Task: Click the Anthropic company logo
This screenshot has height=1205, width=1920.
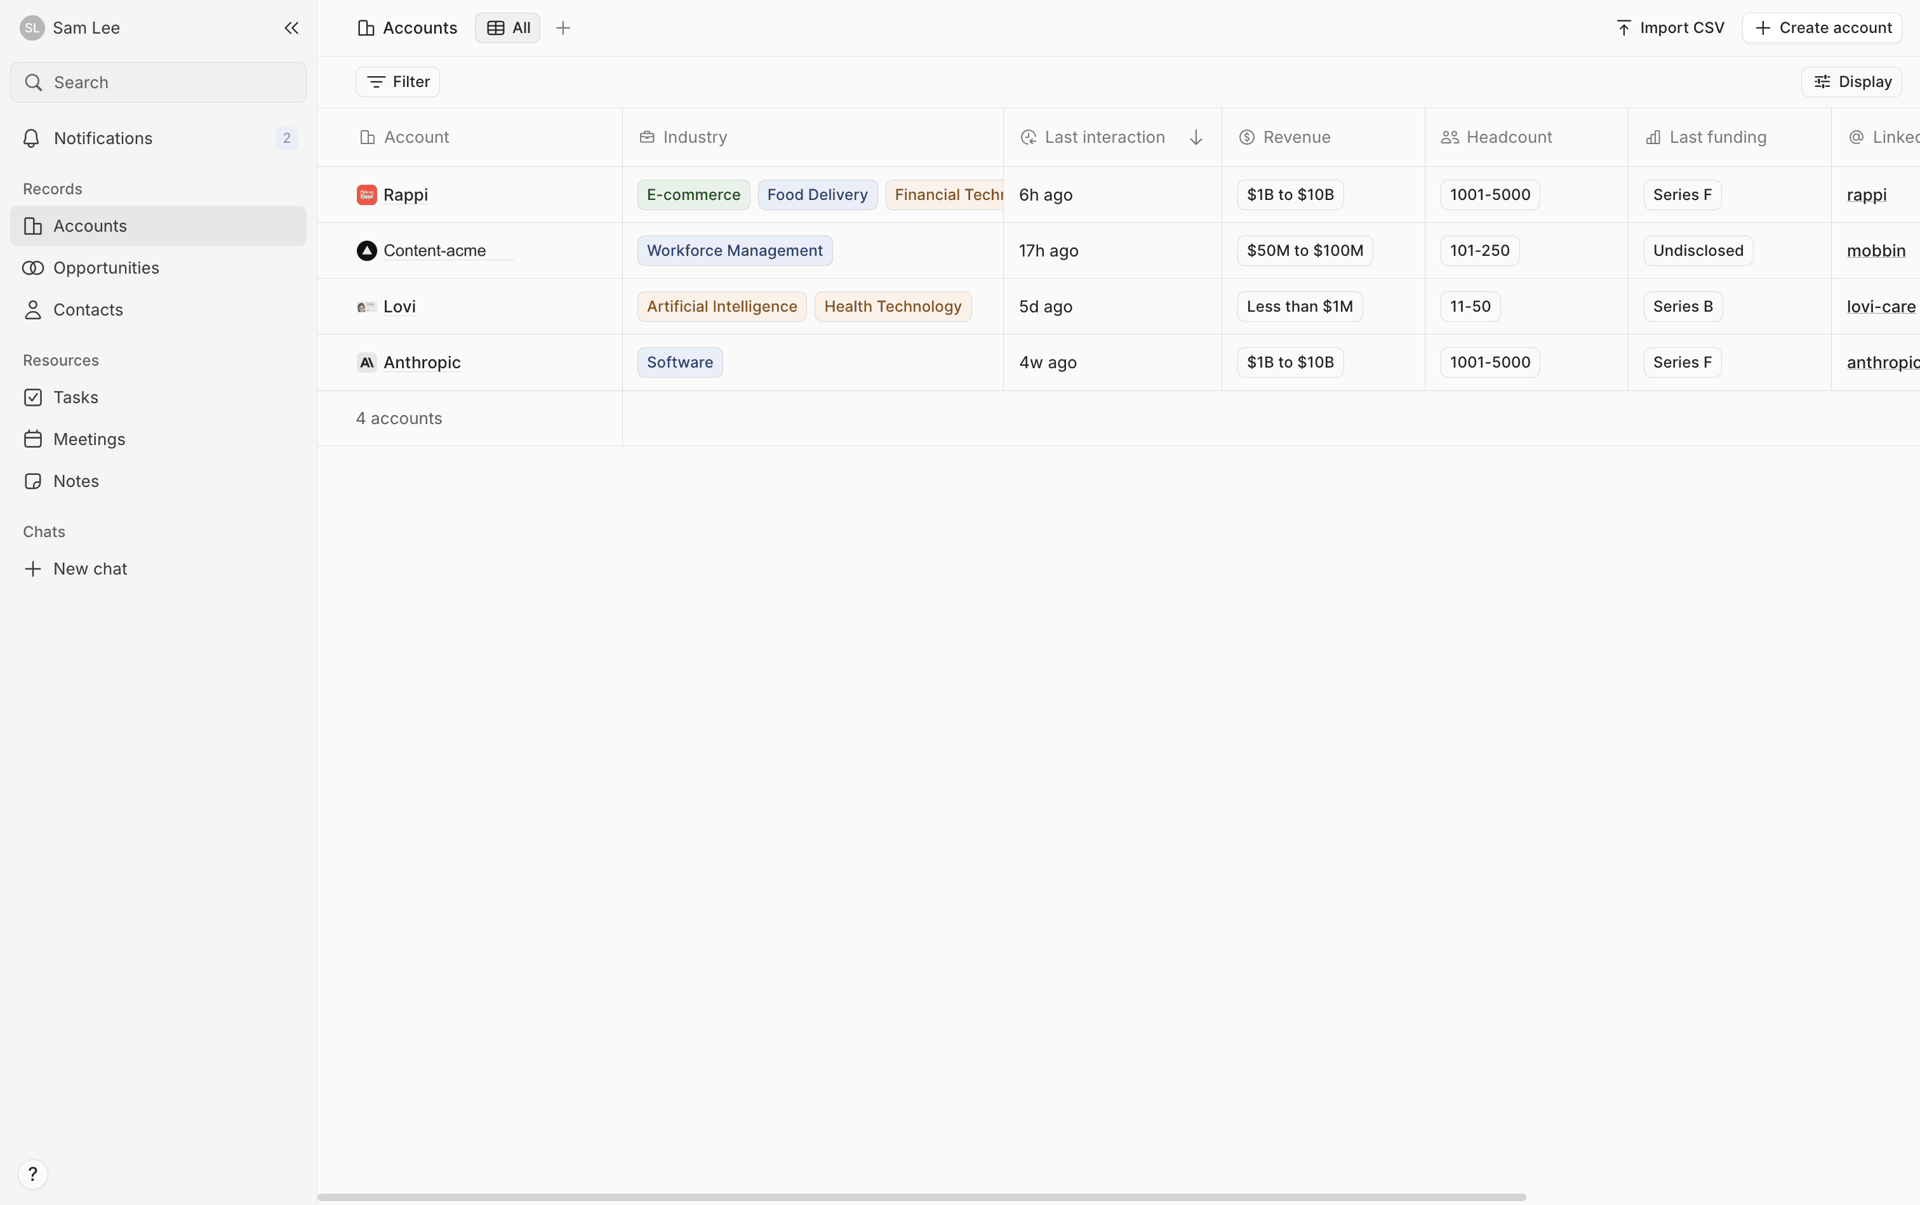Action: (x=366, y=363)
